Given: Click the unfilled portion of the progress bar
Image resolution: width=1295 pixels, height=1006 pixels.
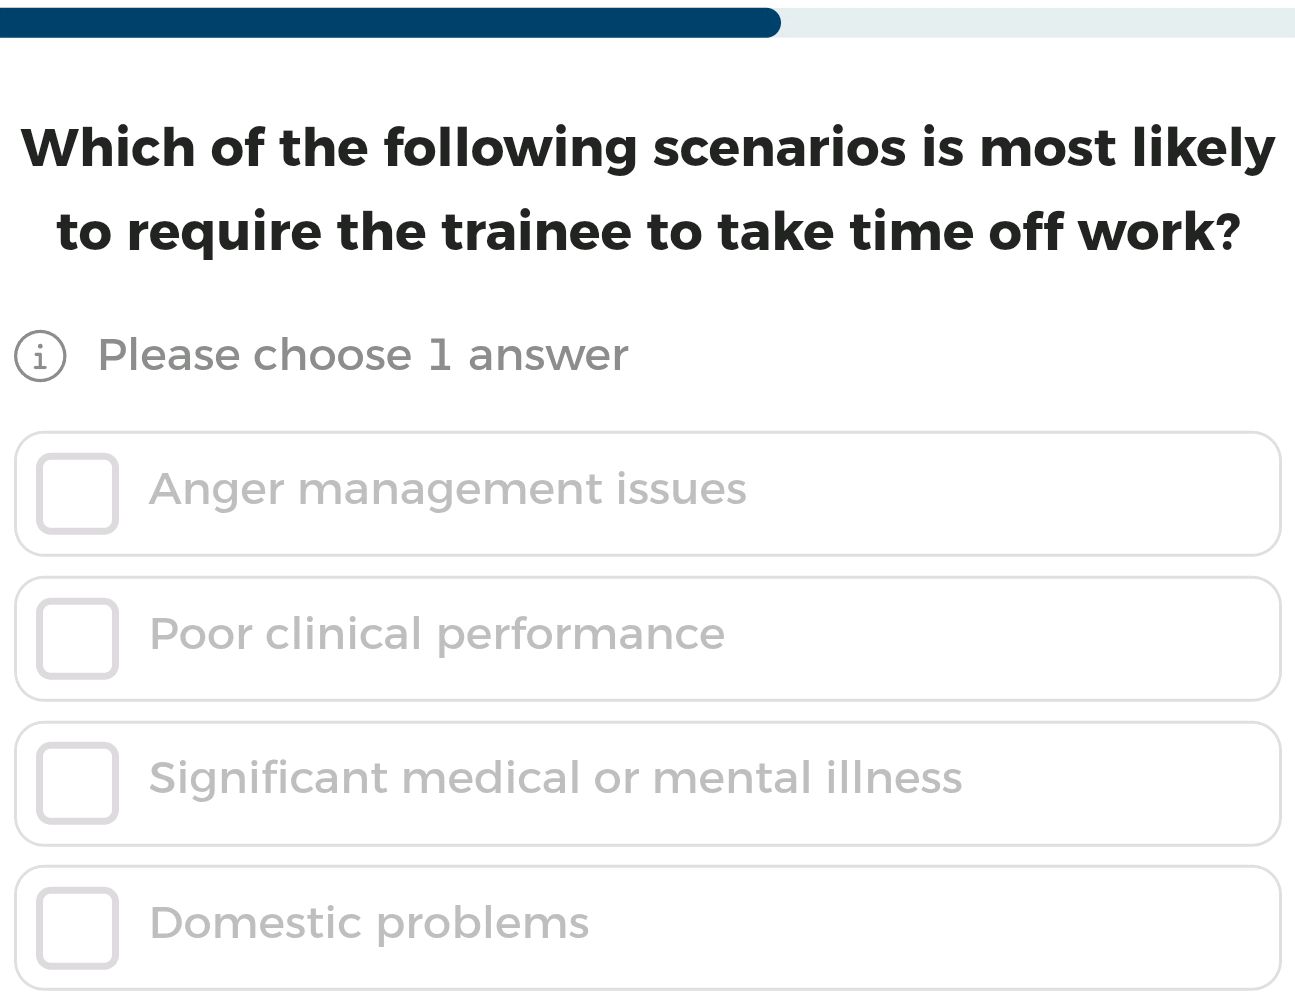Looking at the screenshot, I should pos(1030,20).
